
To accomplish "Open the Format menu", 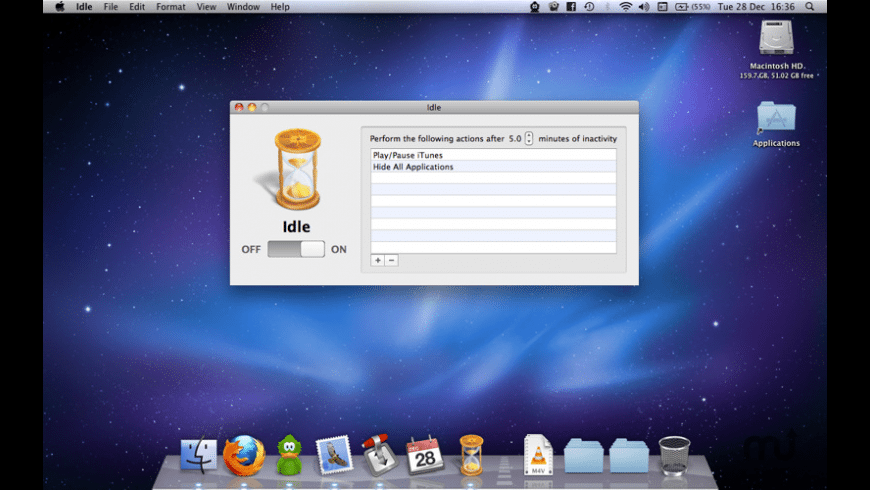I will pos(171,7).
